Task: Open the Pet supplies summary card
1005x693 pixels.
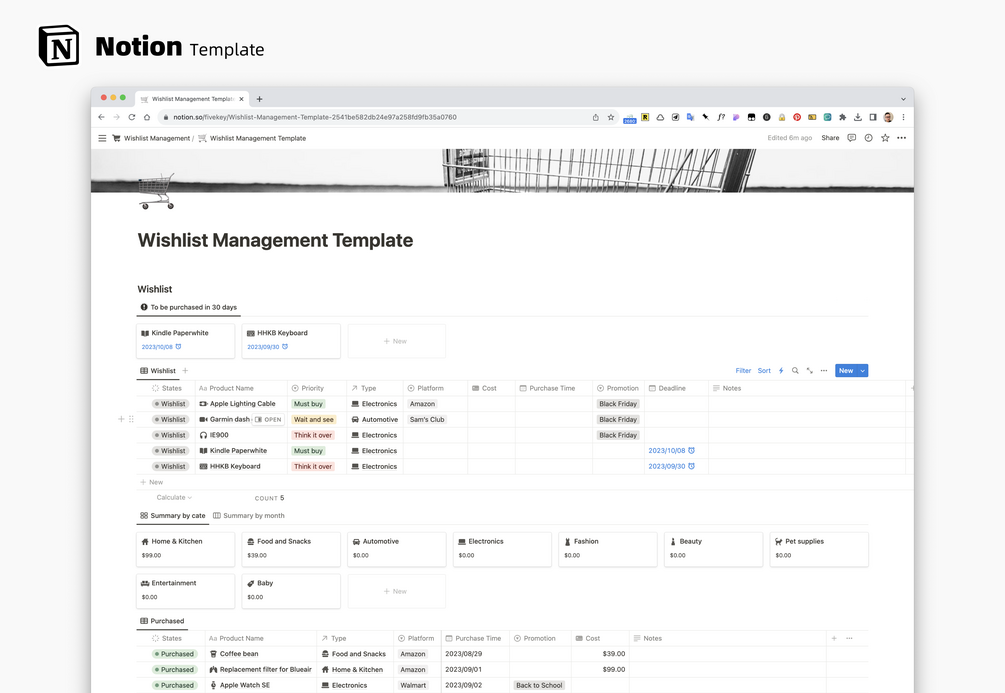Action: click(819, 549)
